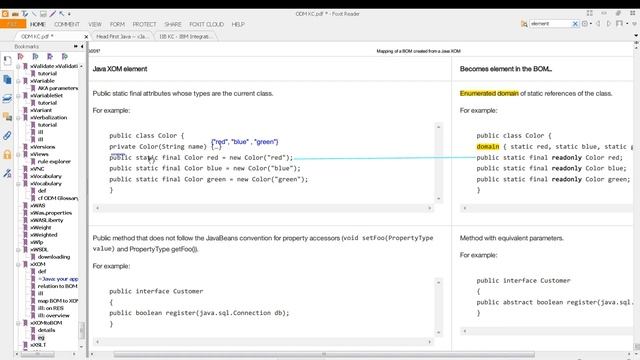Screen dimensions: 640x360
Task: Open the PROTECT ribbon tab
Action: pos(144,24)
